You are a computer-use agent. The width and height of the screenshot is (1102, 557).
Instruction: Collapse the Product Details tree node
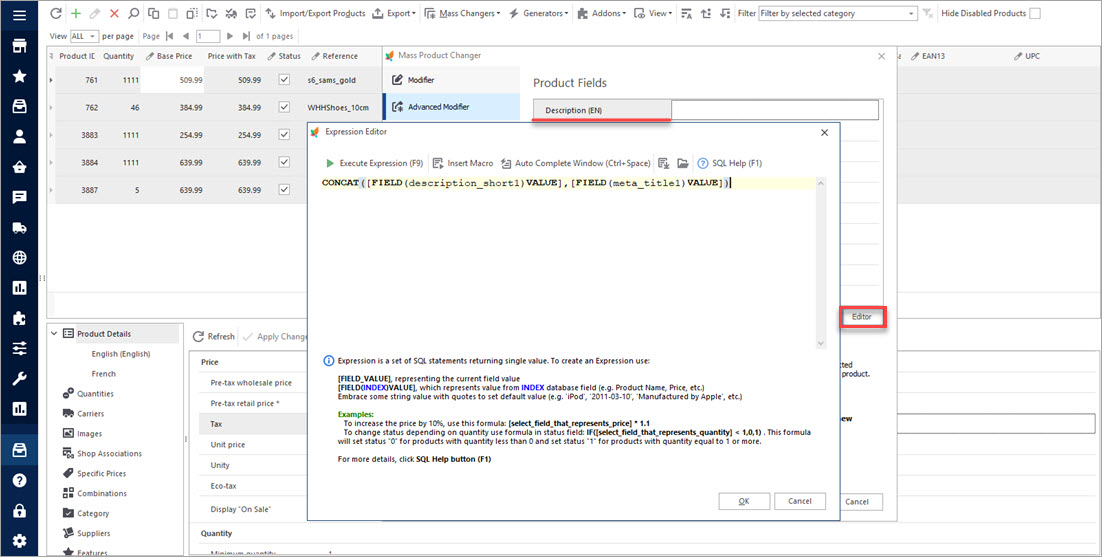pyautogui.click(x=55, y=334)
